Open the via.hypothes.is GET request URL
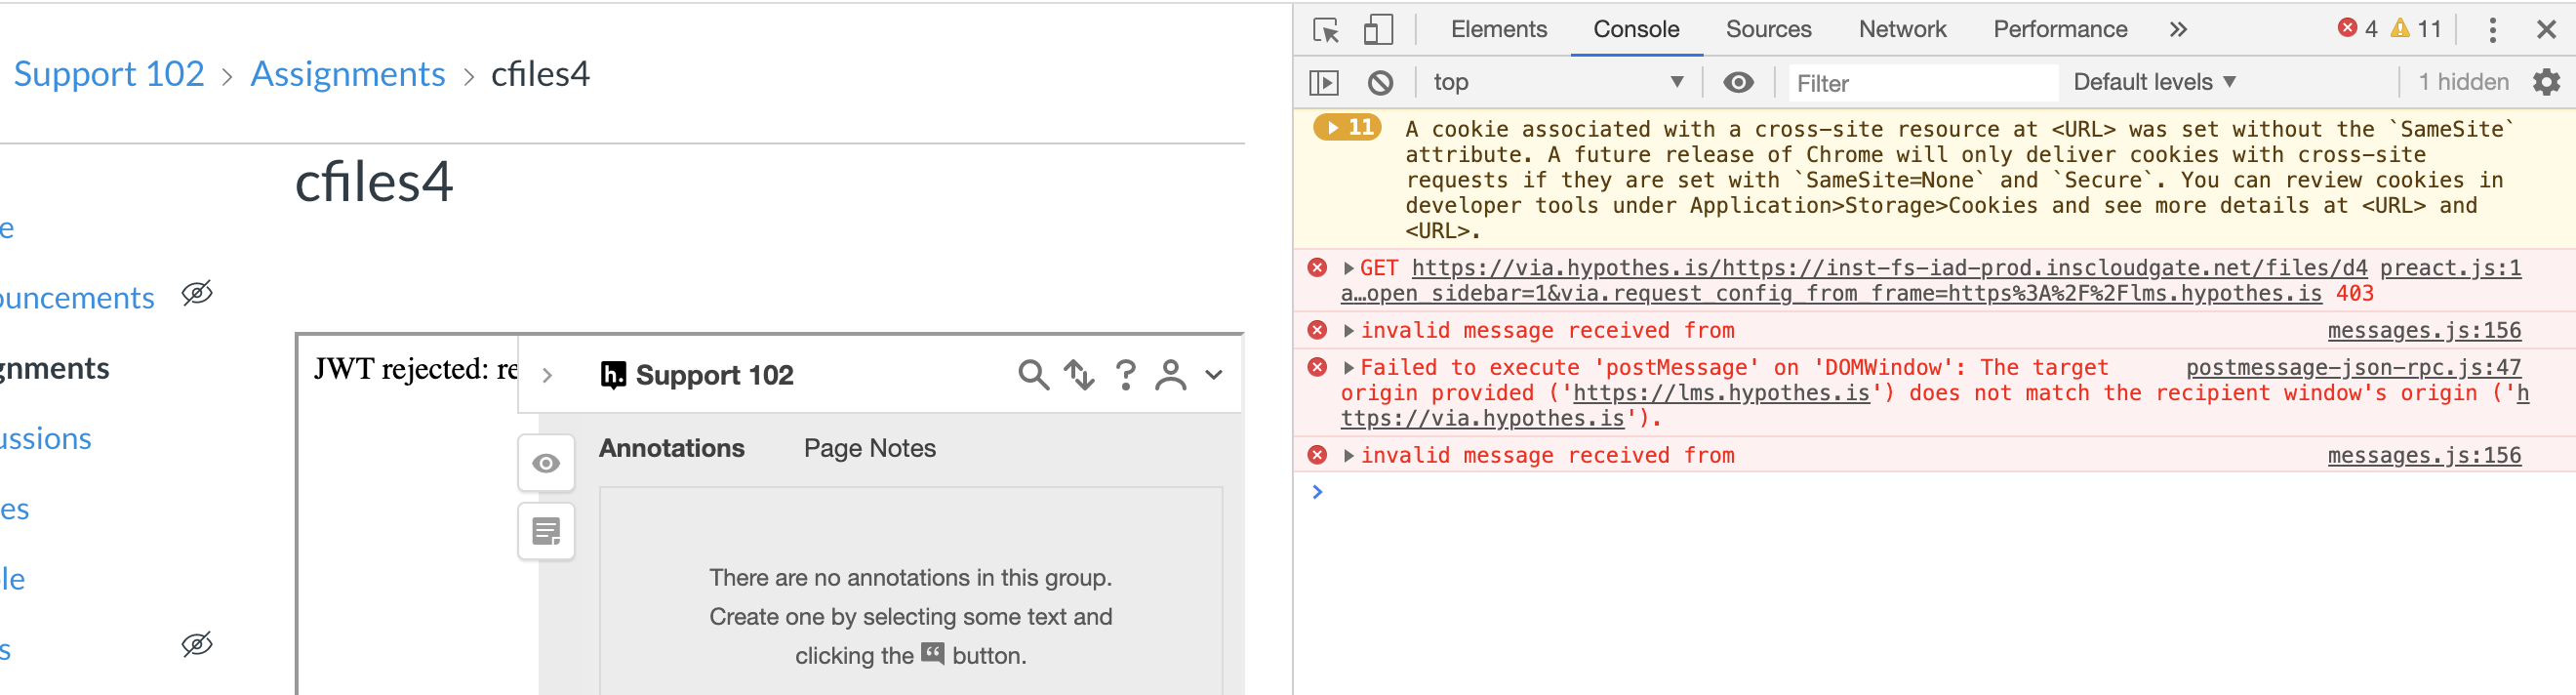The image size is (2576, 695). [1889, 268]
